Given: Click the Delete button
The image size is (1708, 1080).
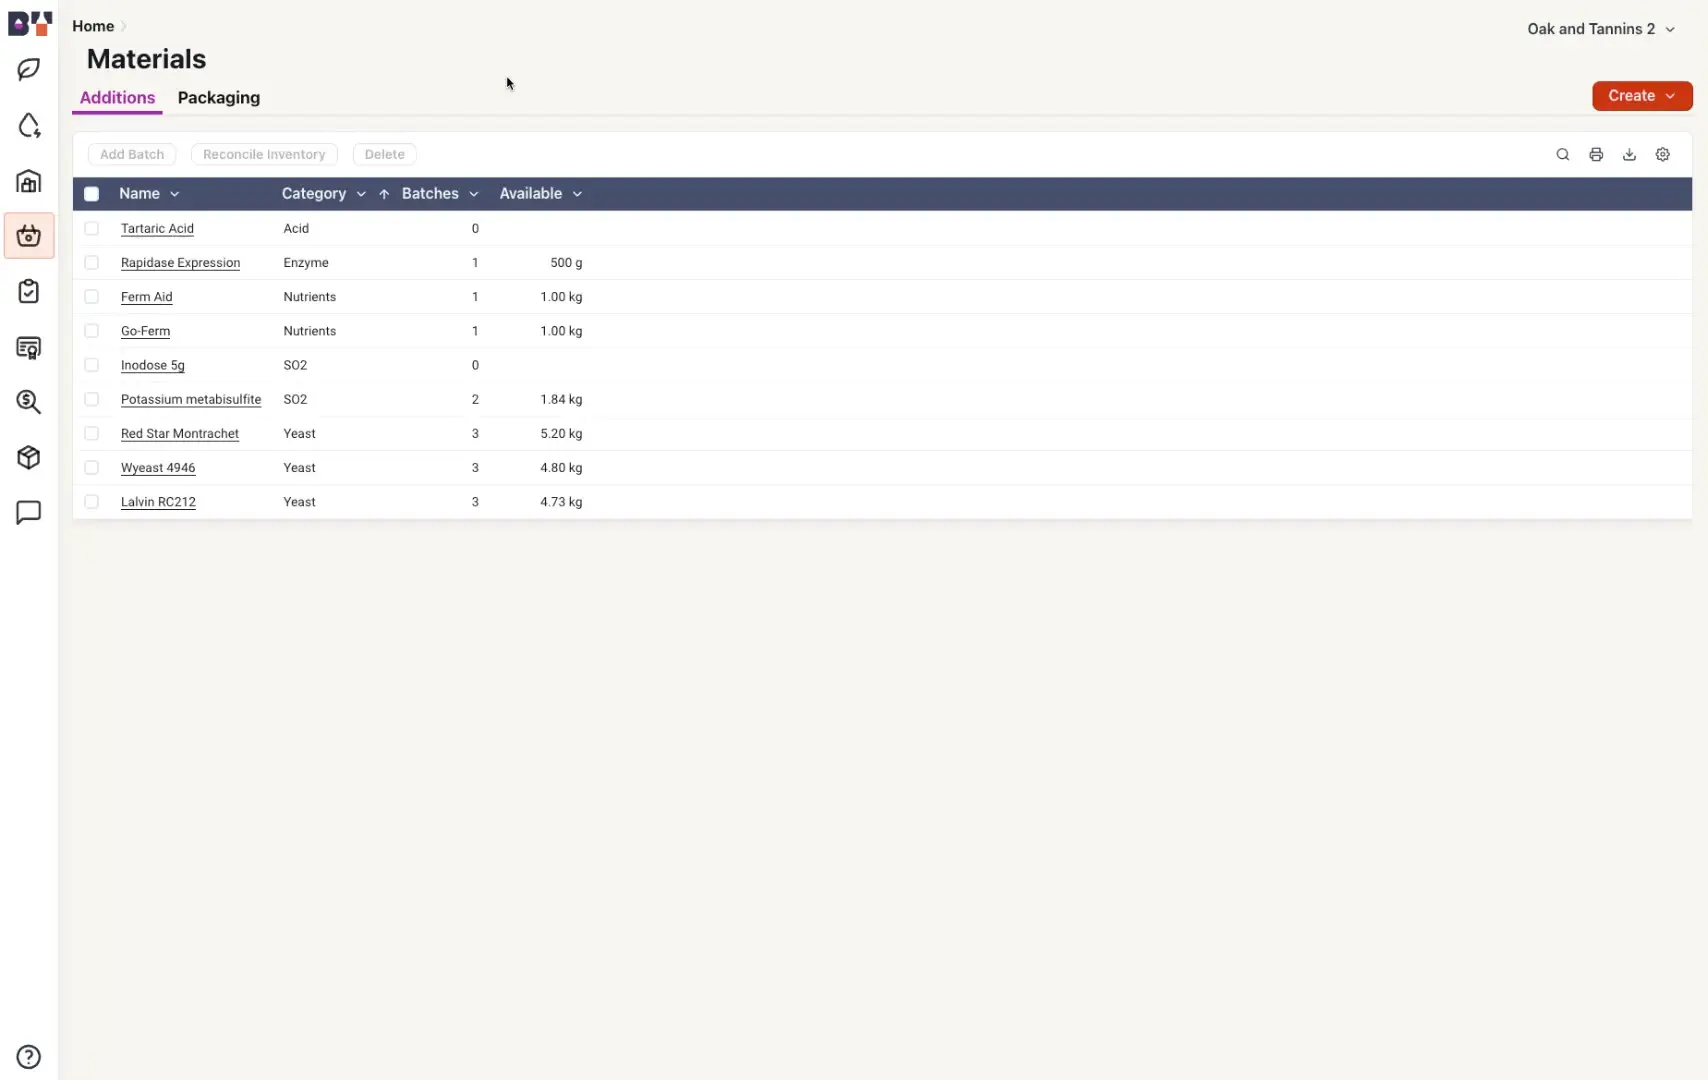Looking at the screenshot, I should [385, 154].
